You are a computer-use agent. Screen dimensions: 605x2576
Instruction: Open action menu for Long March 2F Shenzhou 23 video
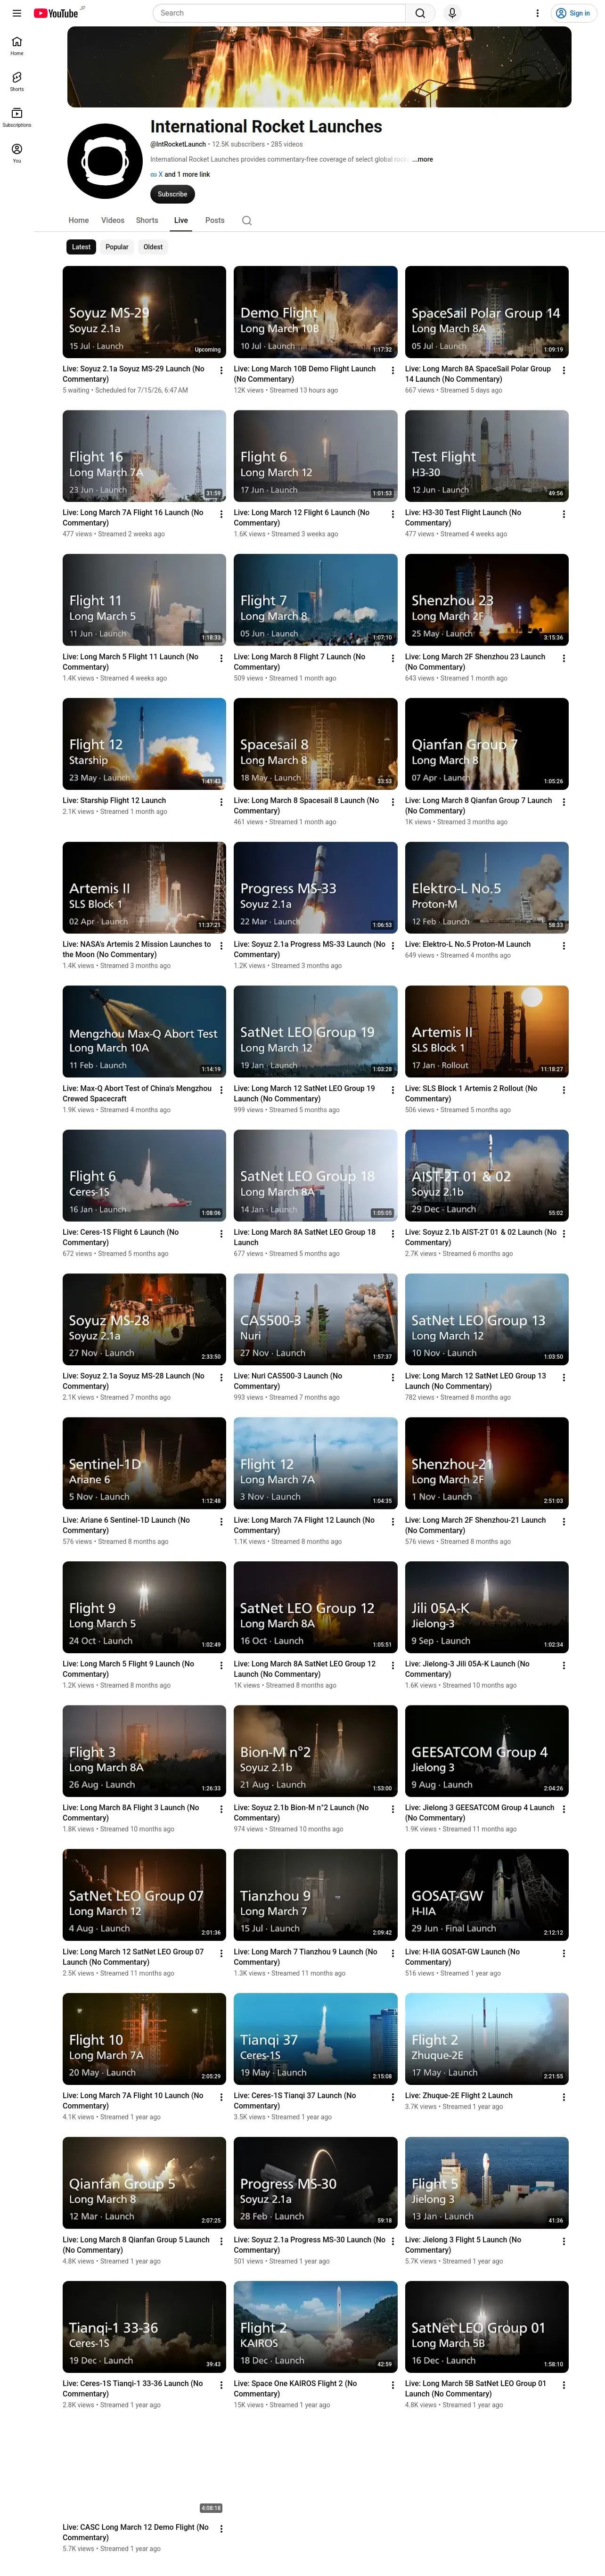click(563, 658)
